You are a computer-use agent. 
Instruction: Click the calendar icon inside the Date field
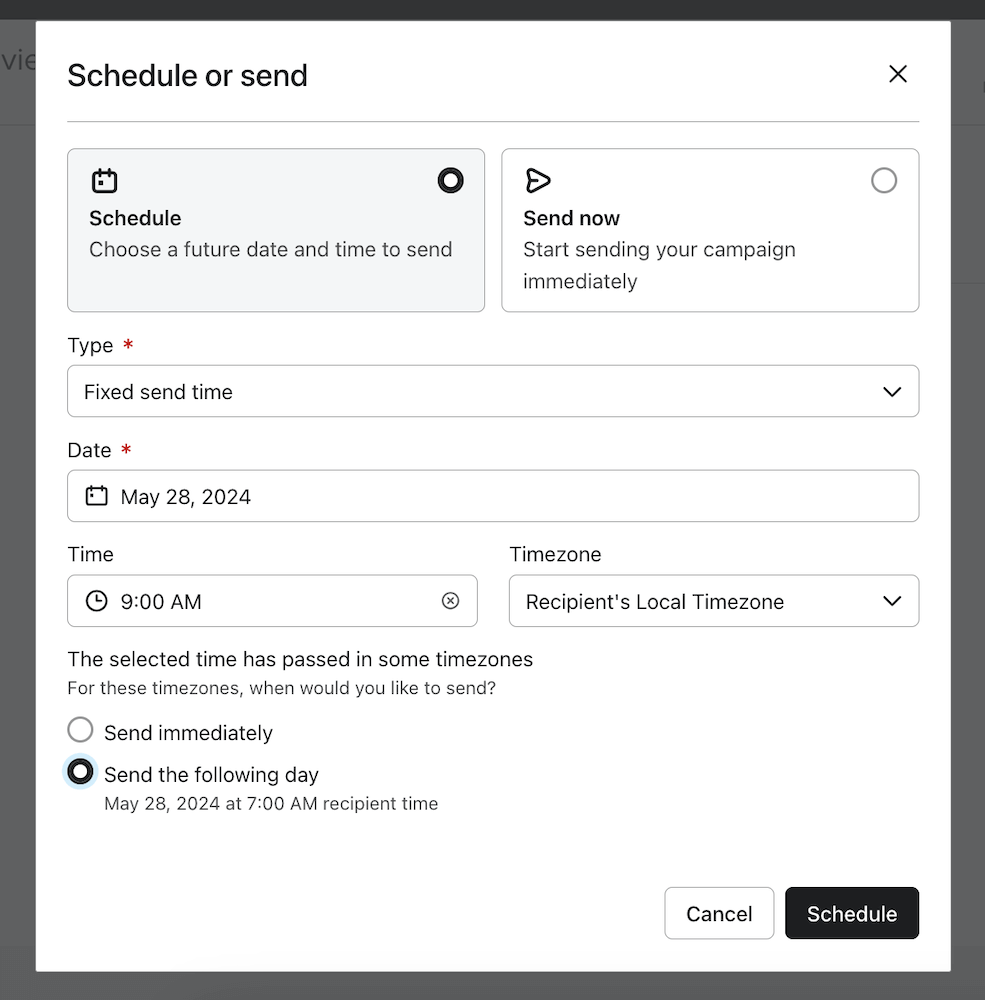pos(96,495)
